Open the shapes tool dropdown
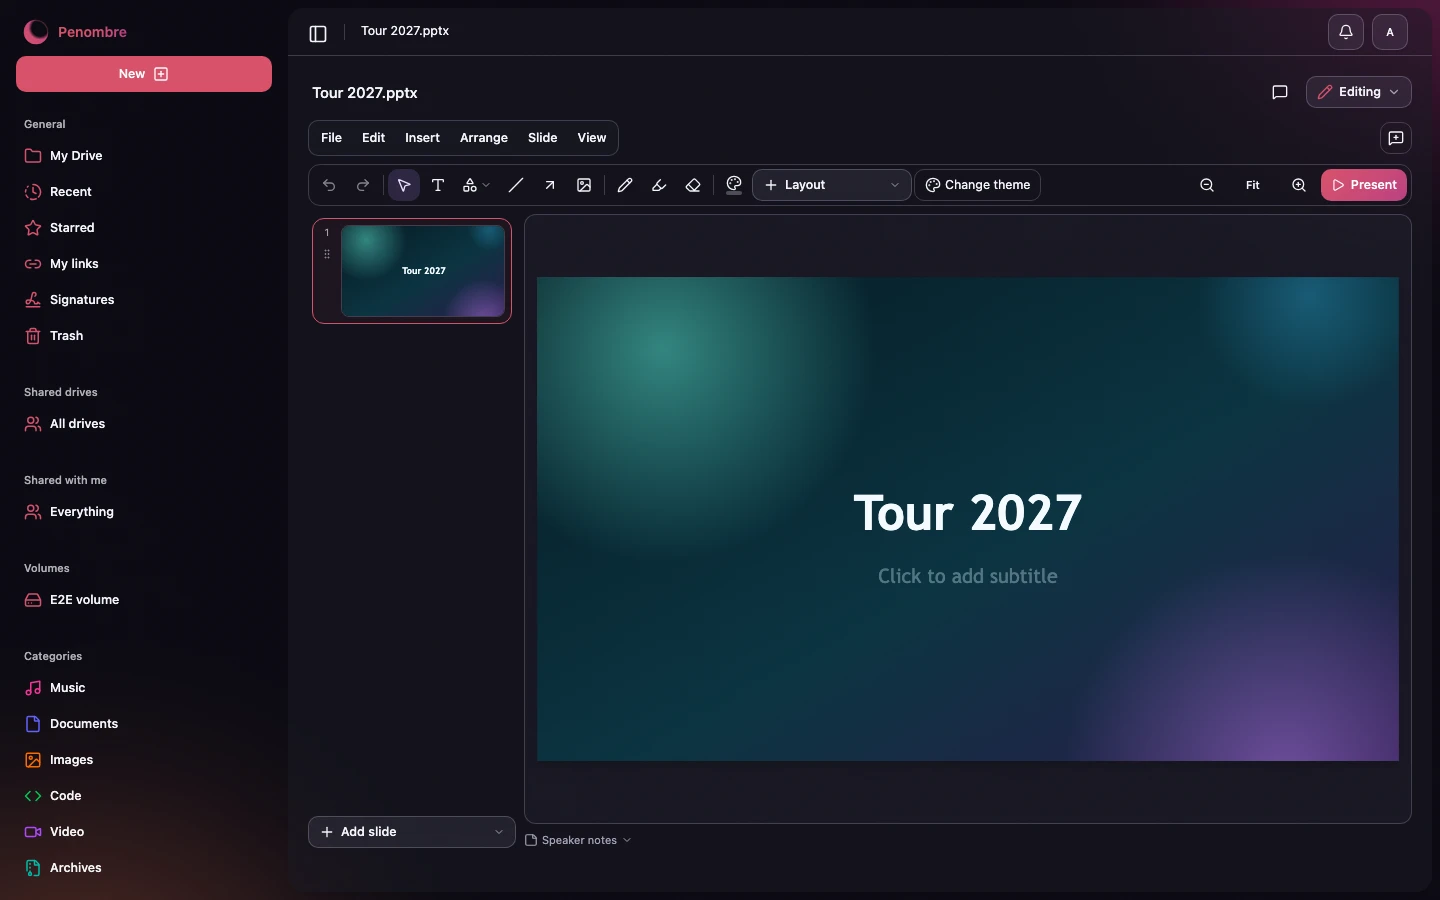The width and height of the screenshot is (1440, 900). click(476, 185)
